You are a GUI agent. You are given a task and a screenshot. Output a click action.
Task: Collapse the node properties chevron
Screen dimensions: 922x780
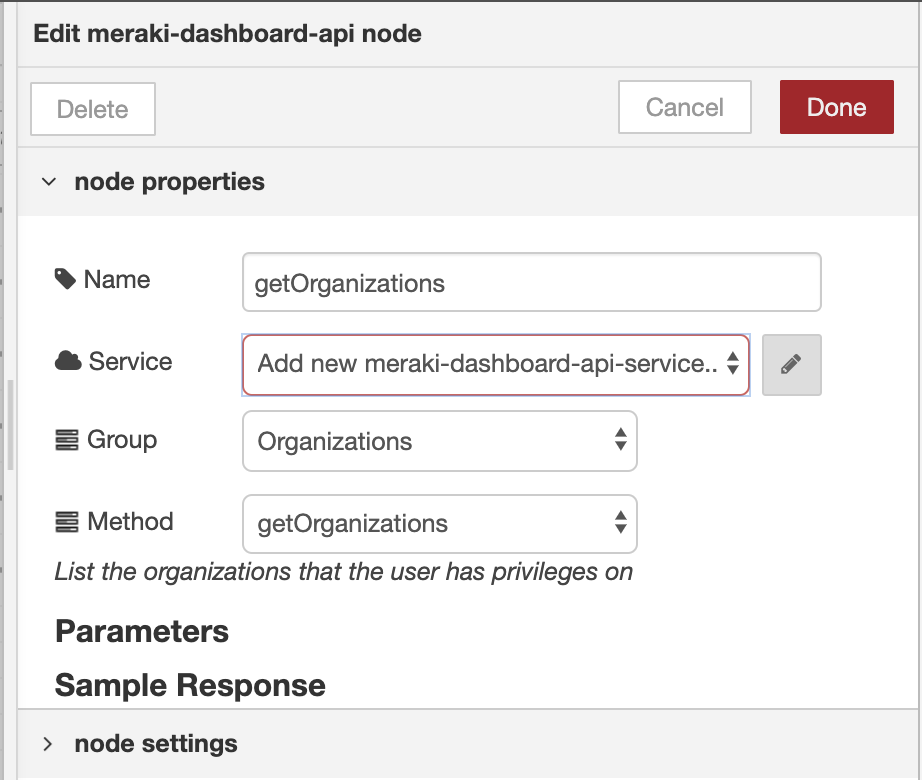pyautogui.click(x=49, y=182)
